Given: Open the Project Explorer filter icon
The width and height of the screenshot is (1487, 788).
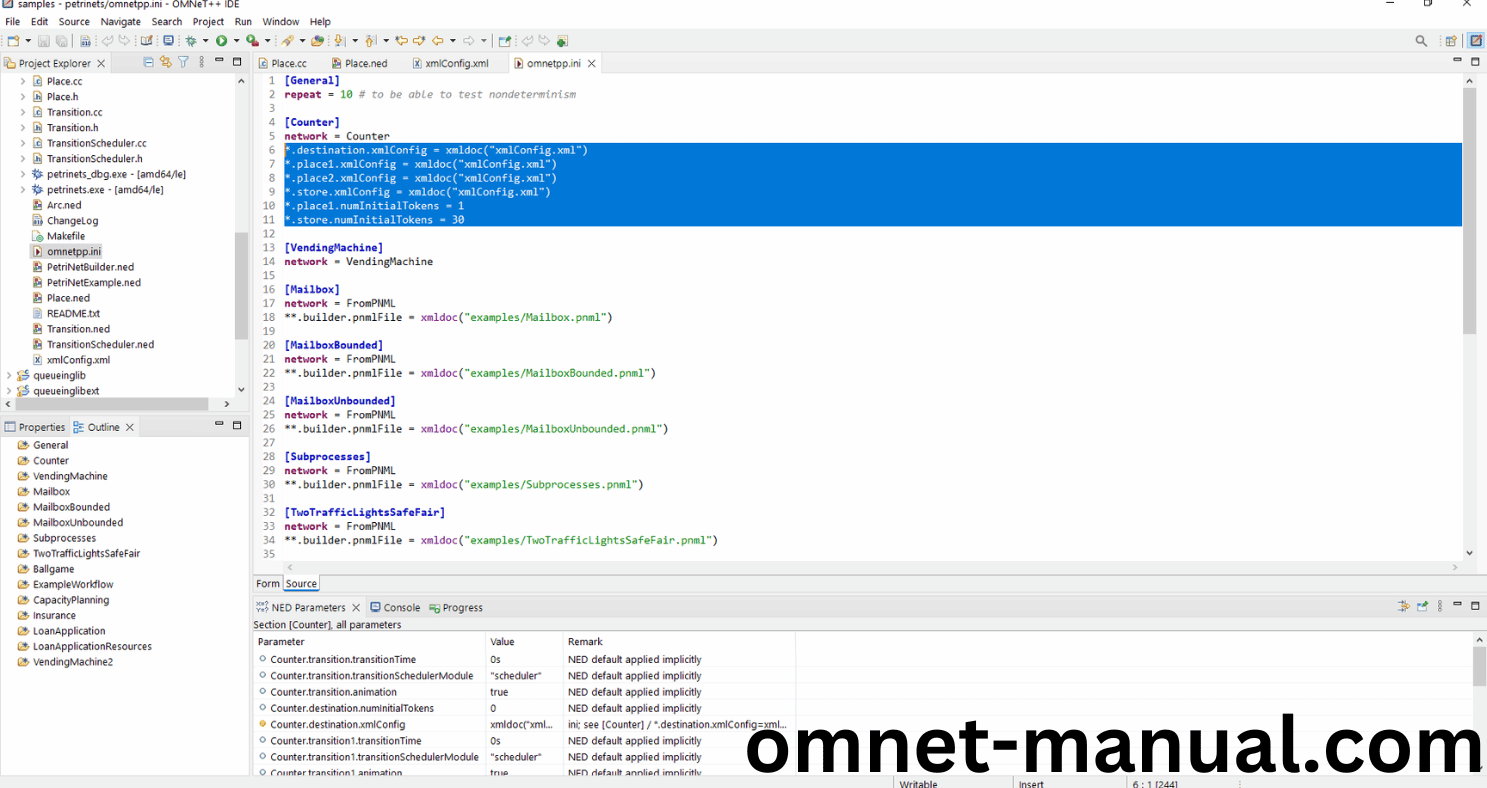Looking at the screenshot, I should (x=183, y=62).
